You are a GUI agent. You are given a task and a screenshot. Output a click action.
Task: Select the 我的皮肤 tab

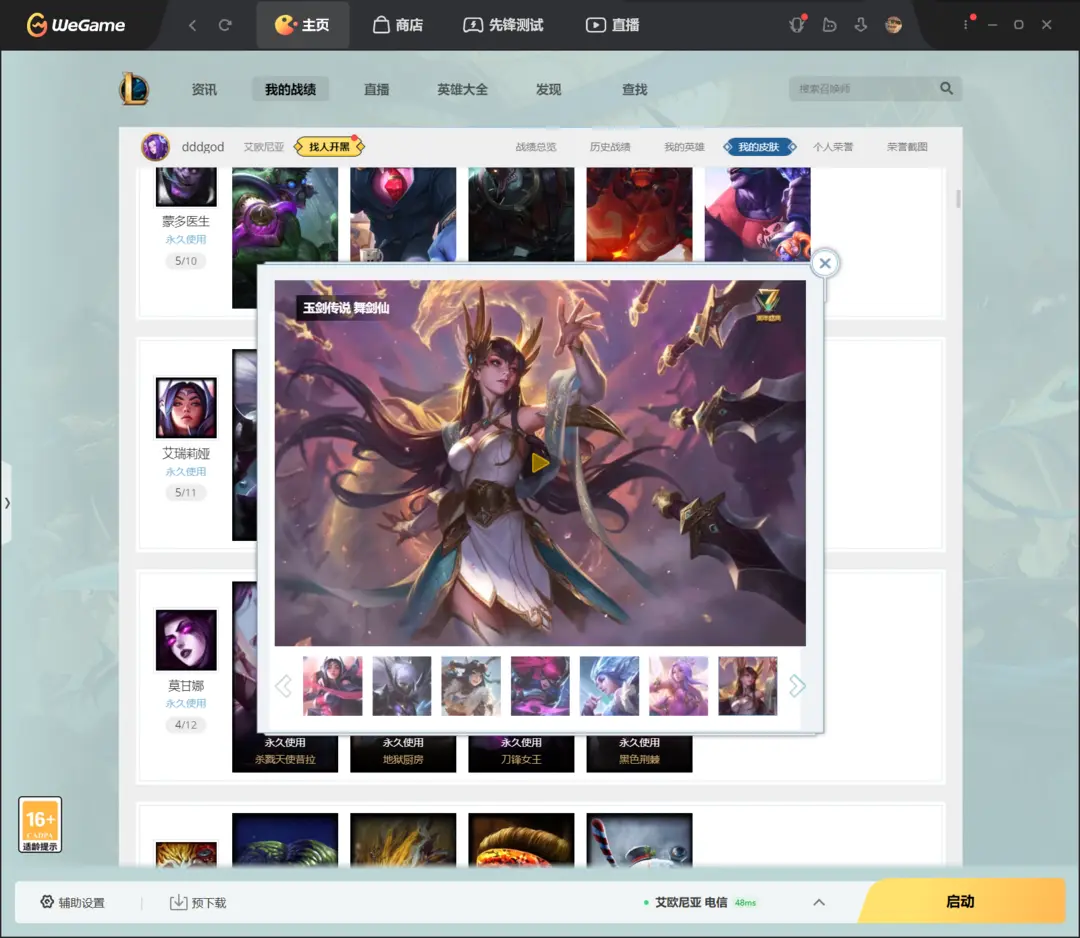(x=759, y=147)
